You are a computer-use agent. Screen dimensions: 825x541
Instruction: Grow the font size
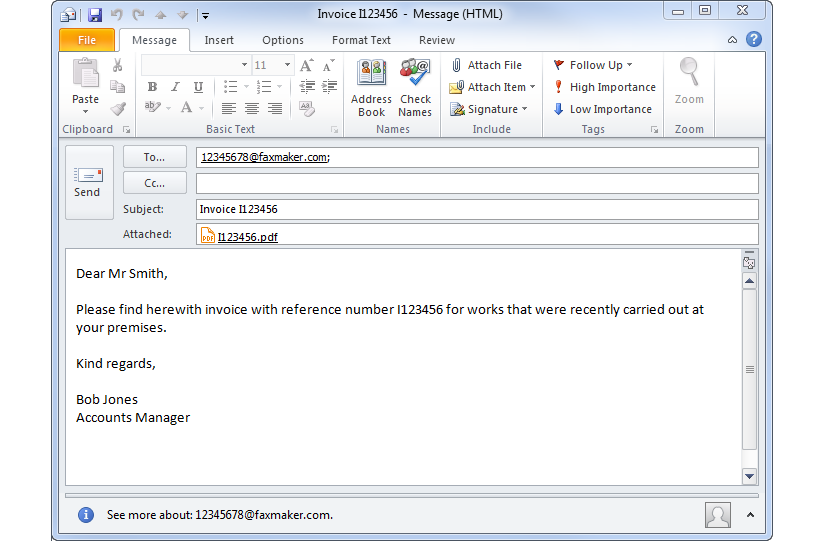[307, 65]
